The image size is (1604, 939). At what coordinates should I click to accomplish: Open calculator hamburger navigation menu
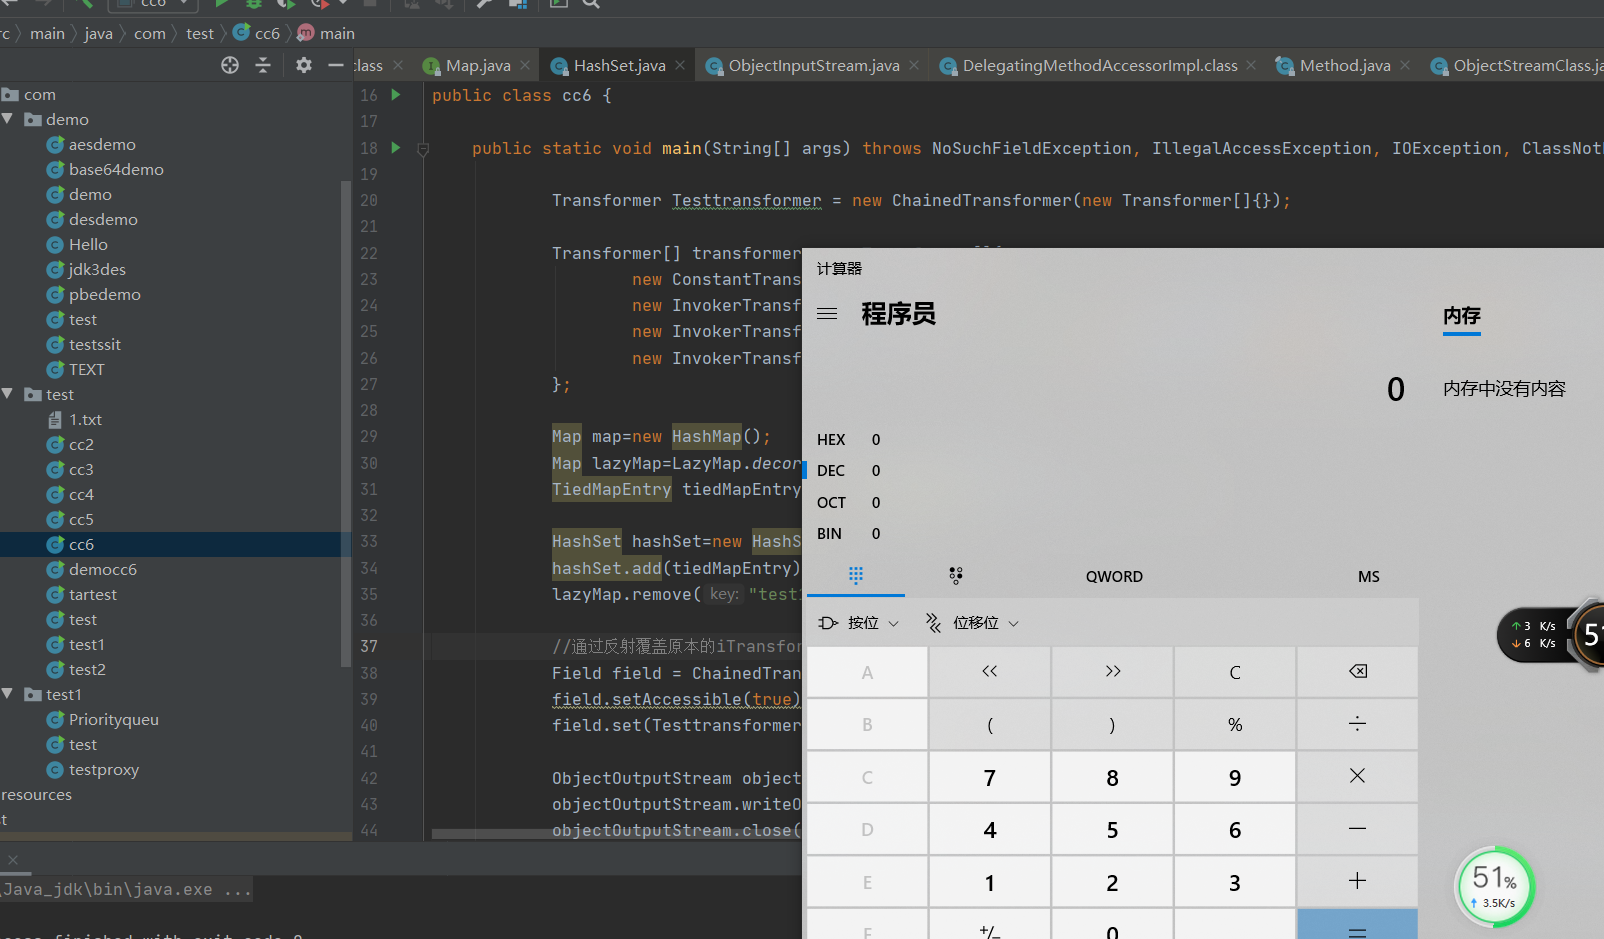coord(827,314)
